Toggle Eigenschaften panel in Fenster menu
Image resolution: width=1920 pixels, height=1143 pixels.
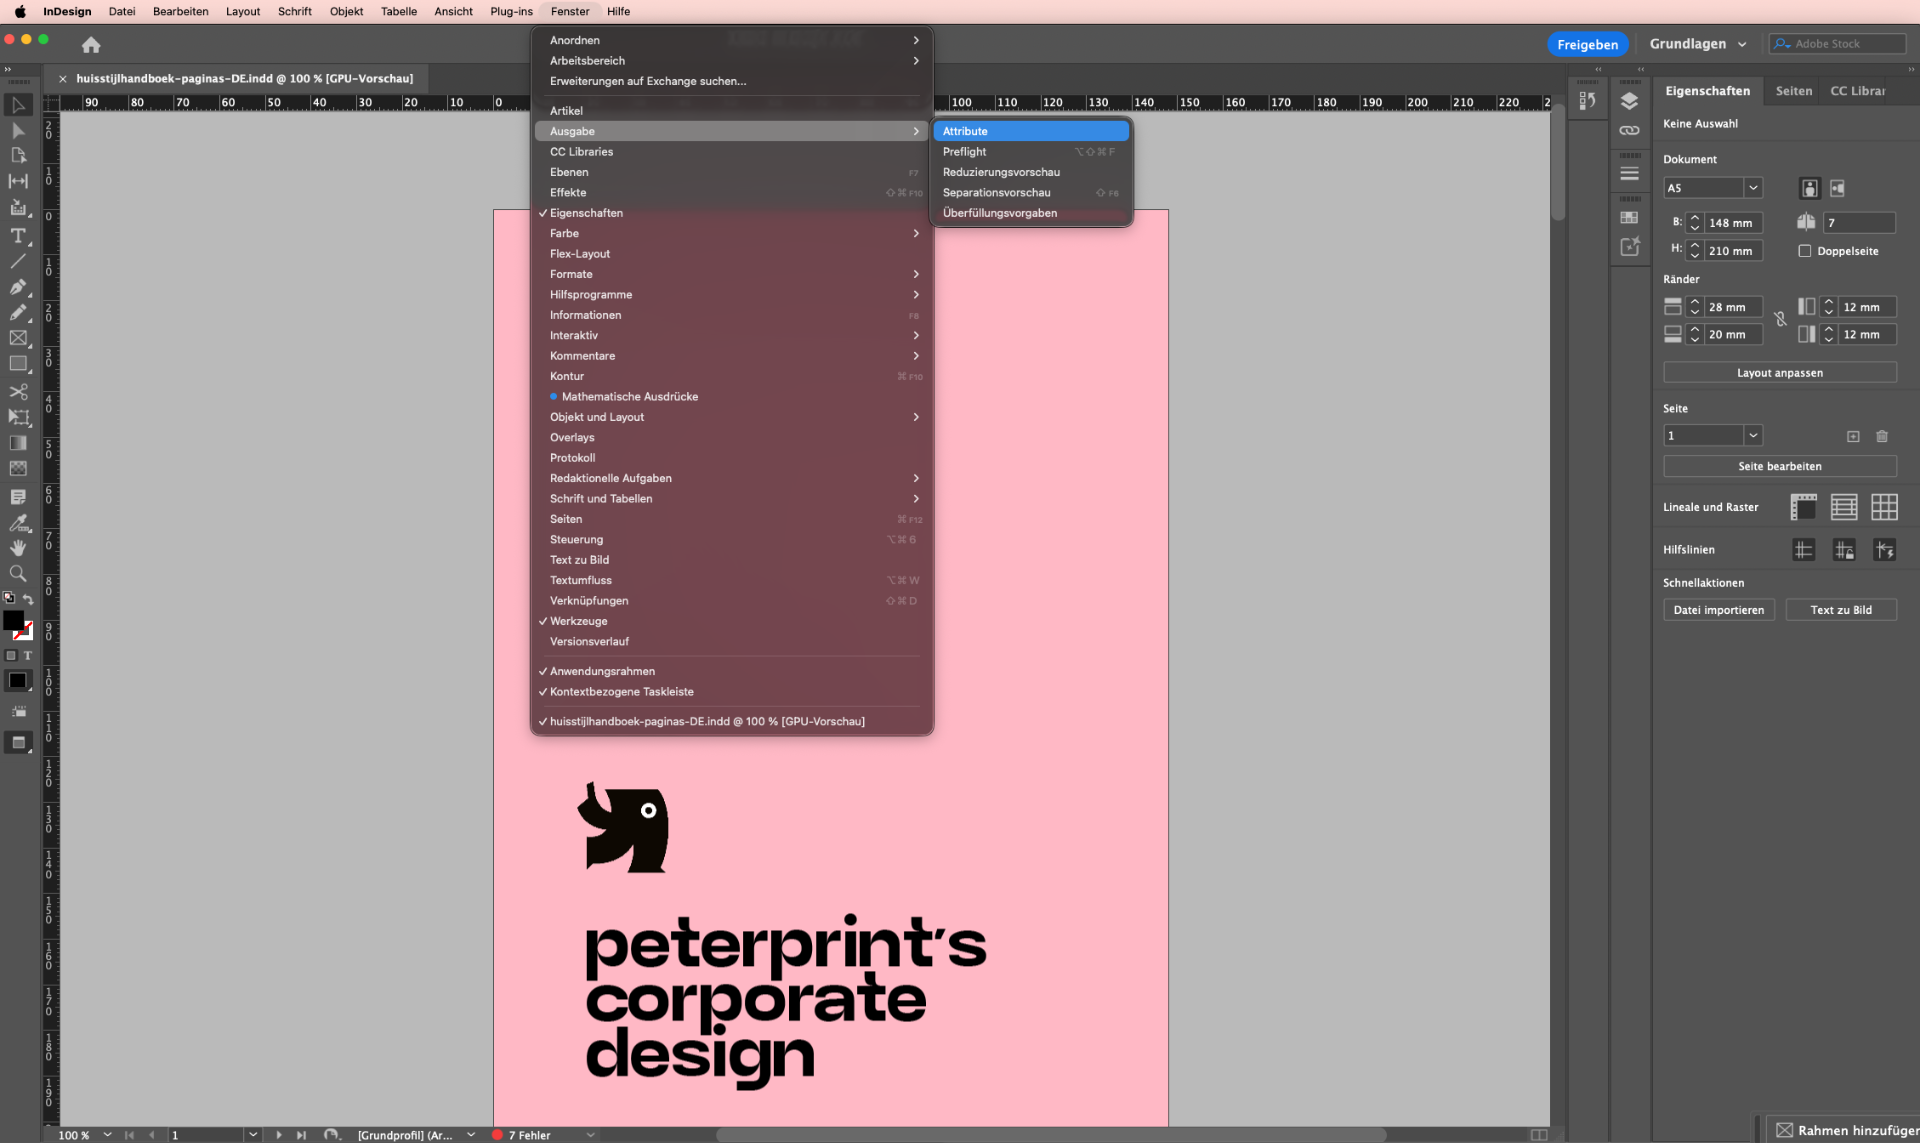tap(732, 213)
